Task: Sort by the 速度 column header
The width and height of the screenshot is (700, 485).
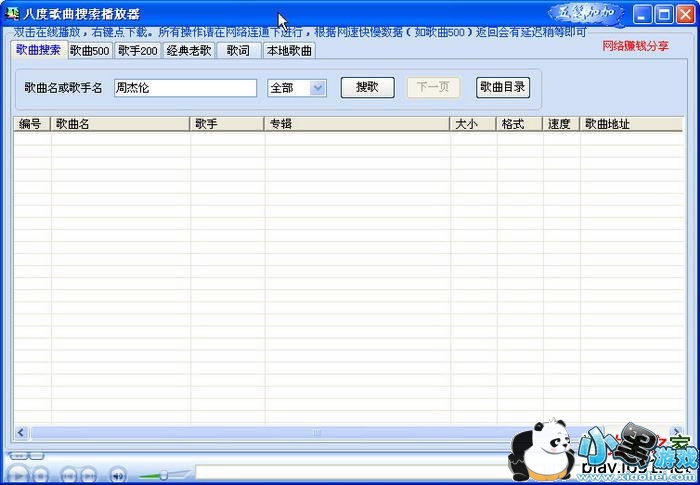Action: [x=561, y=124]
